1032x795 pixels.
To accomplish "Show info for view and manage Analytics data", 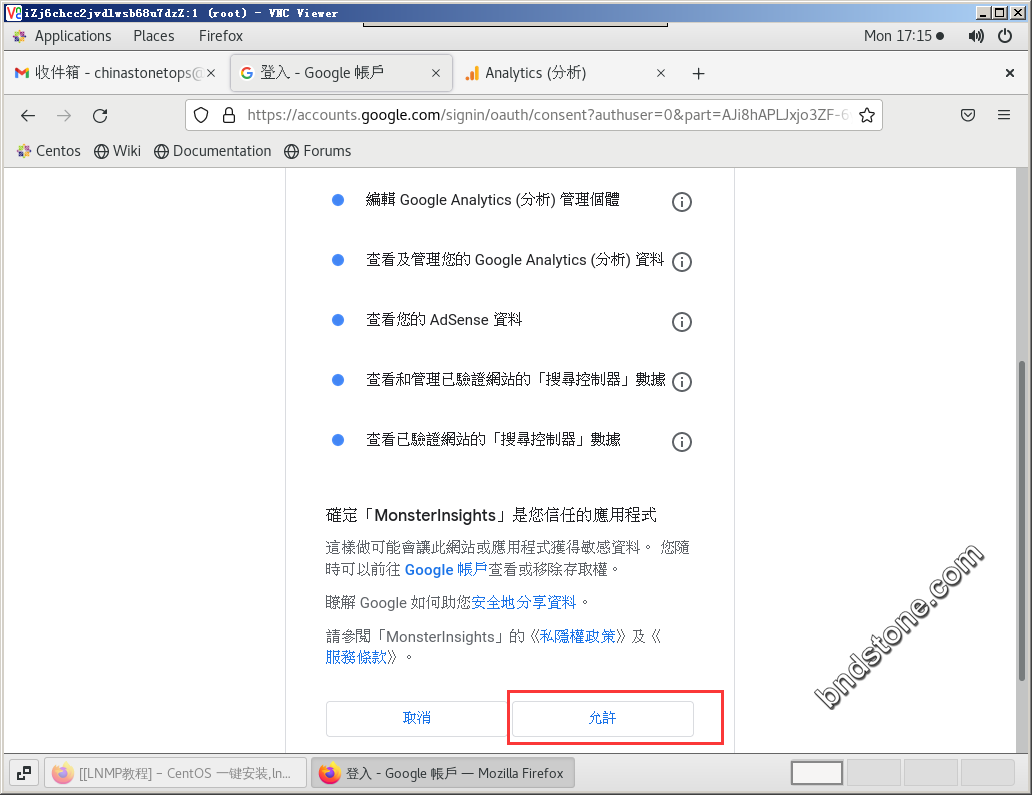I will tap(682, 262).
